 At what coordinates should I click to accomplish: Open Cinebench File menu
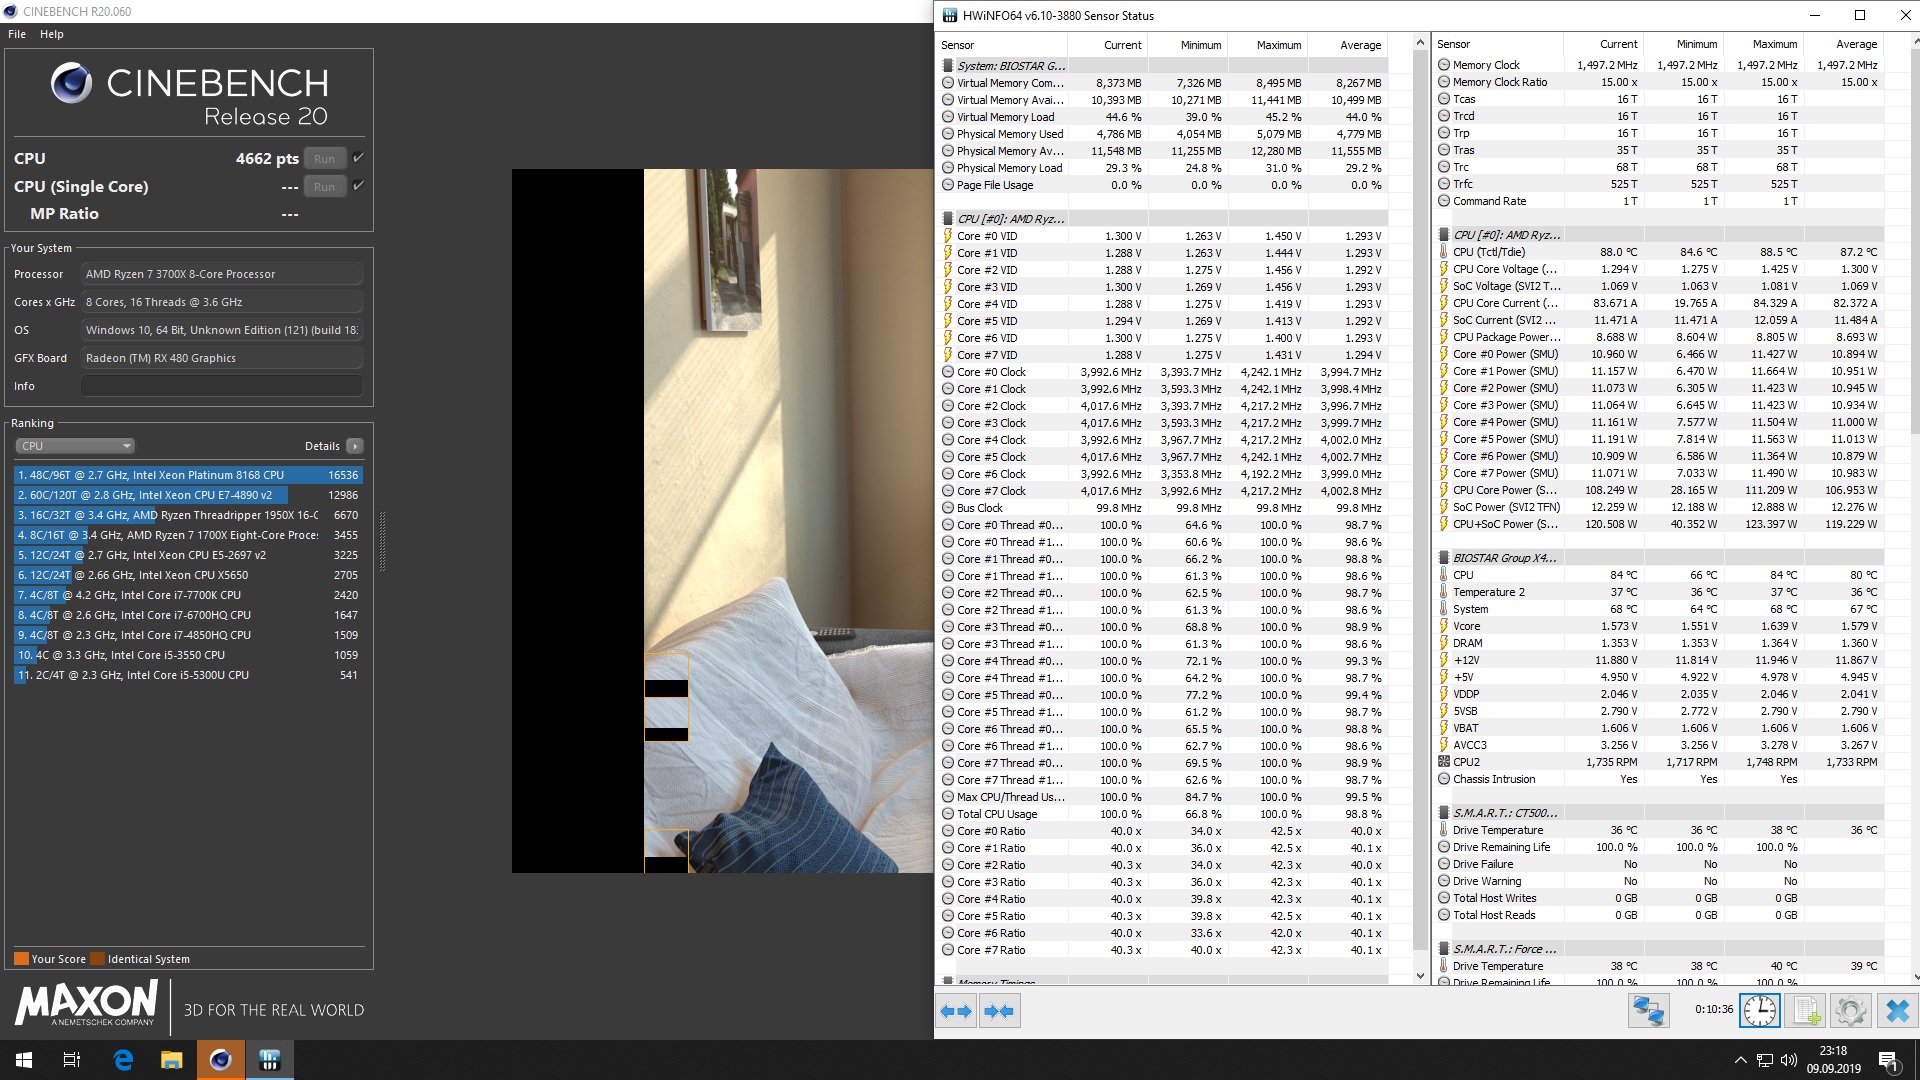click(x=17, y=34)
